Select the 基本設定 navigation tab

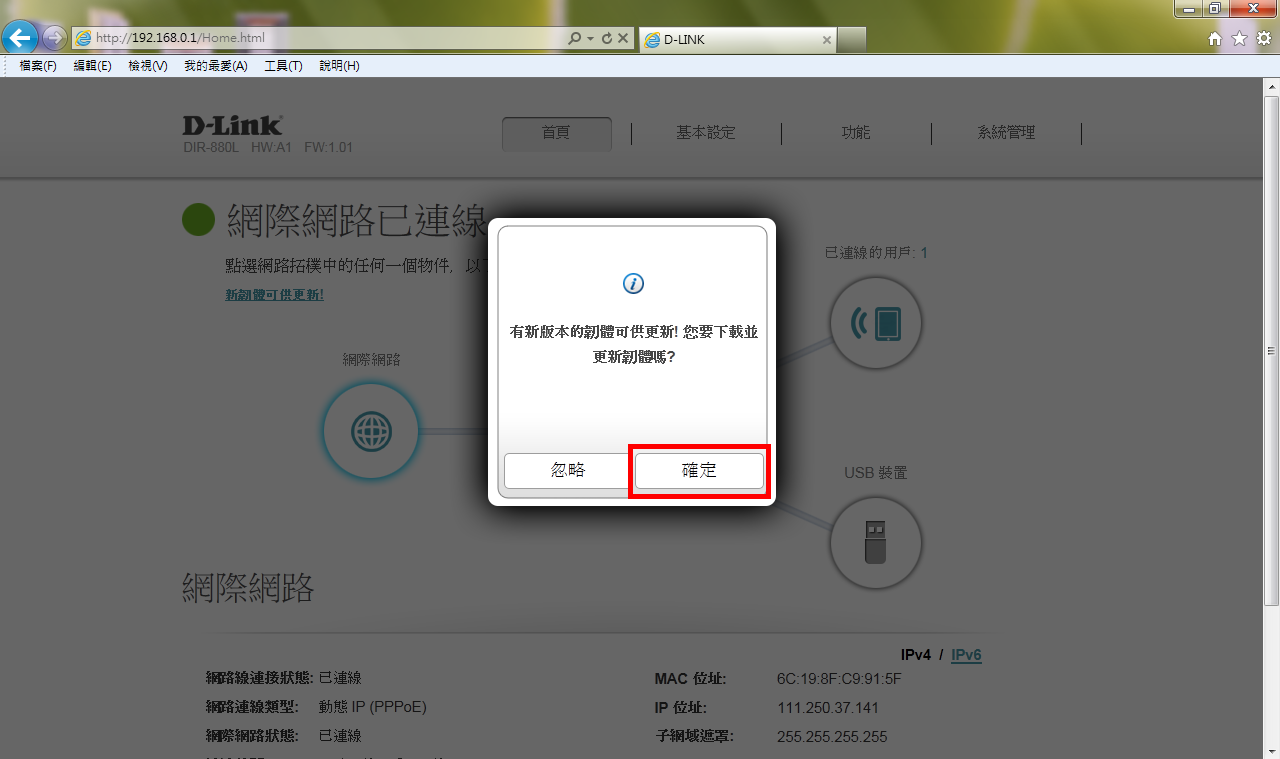tap(705, 133)
